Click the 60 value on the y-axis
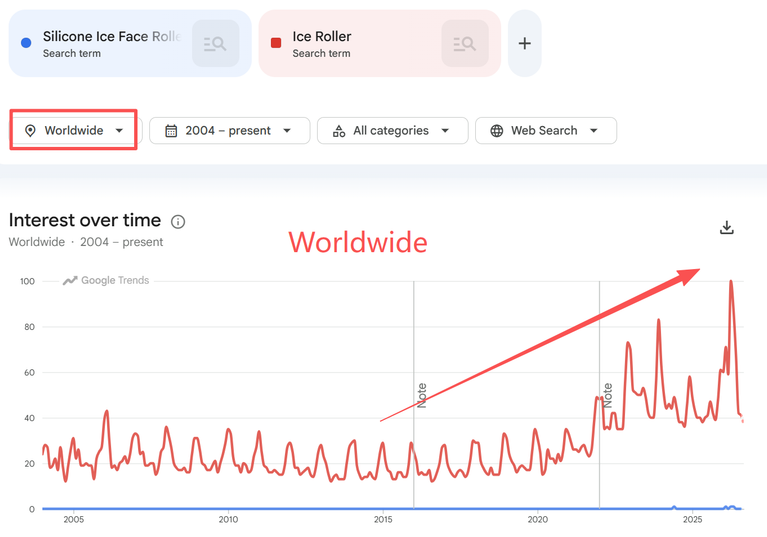The height and width of the screenshot is (537, 767). click(29, 372)
